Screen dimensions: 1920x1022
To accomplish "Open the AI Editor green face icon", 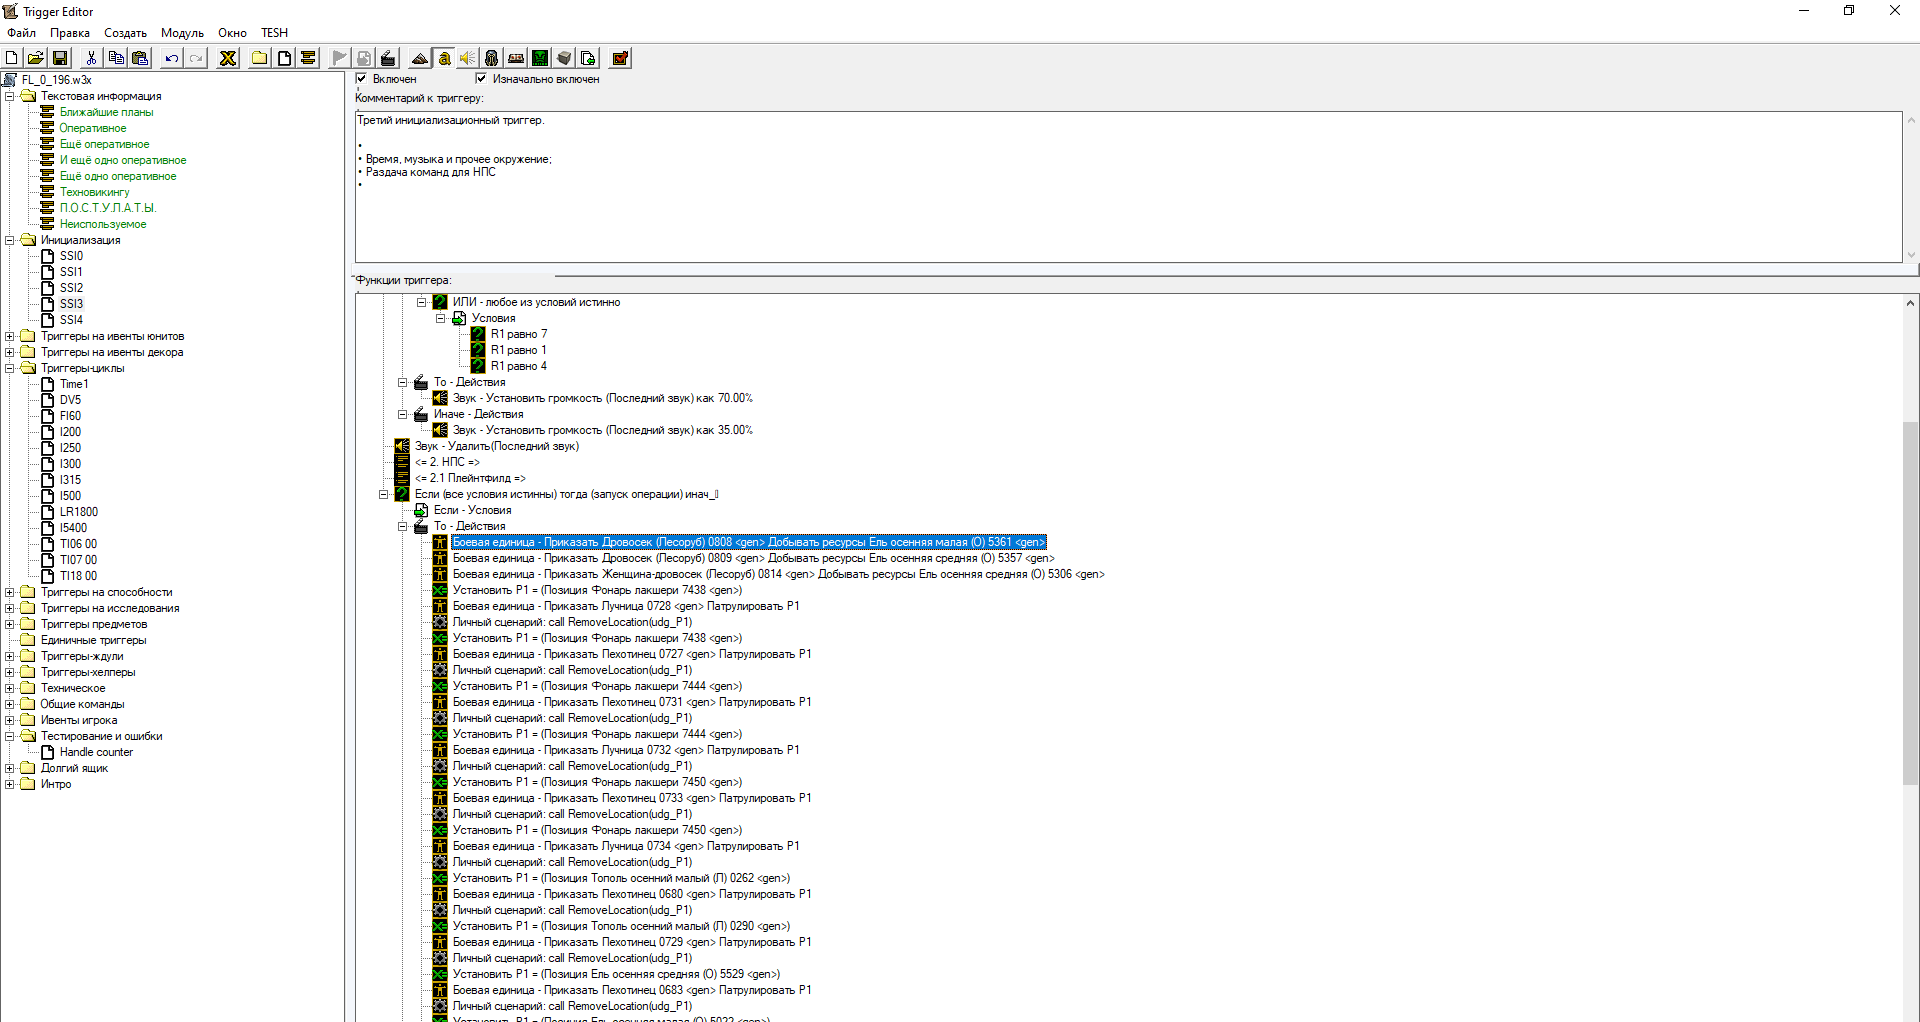I will click(540, 58).
